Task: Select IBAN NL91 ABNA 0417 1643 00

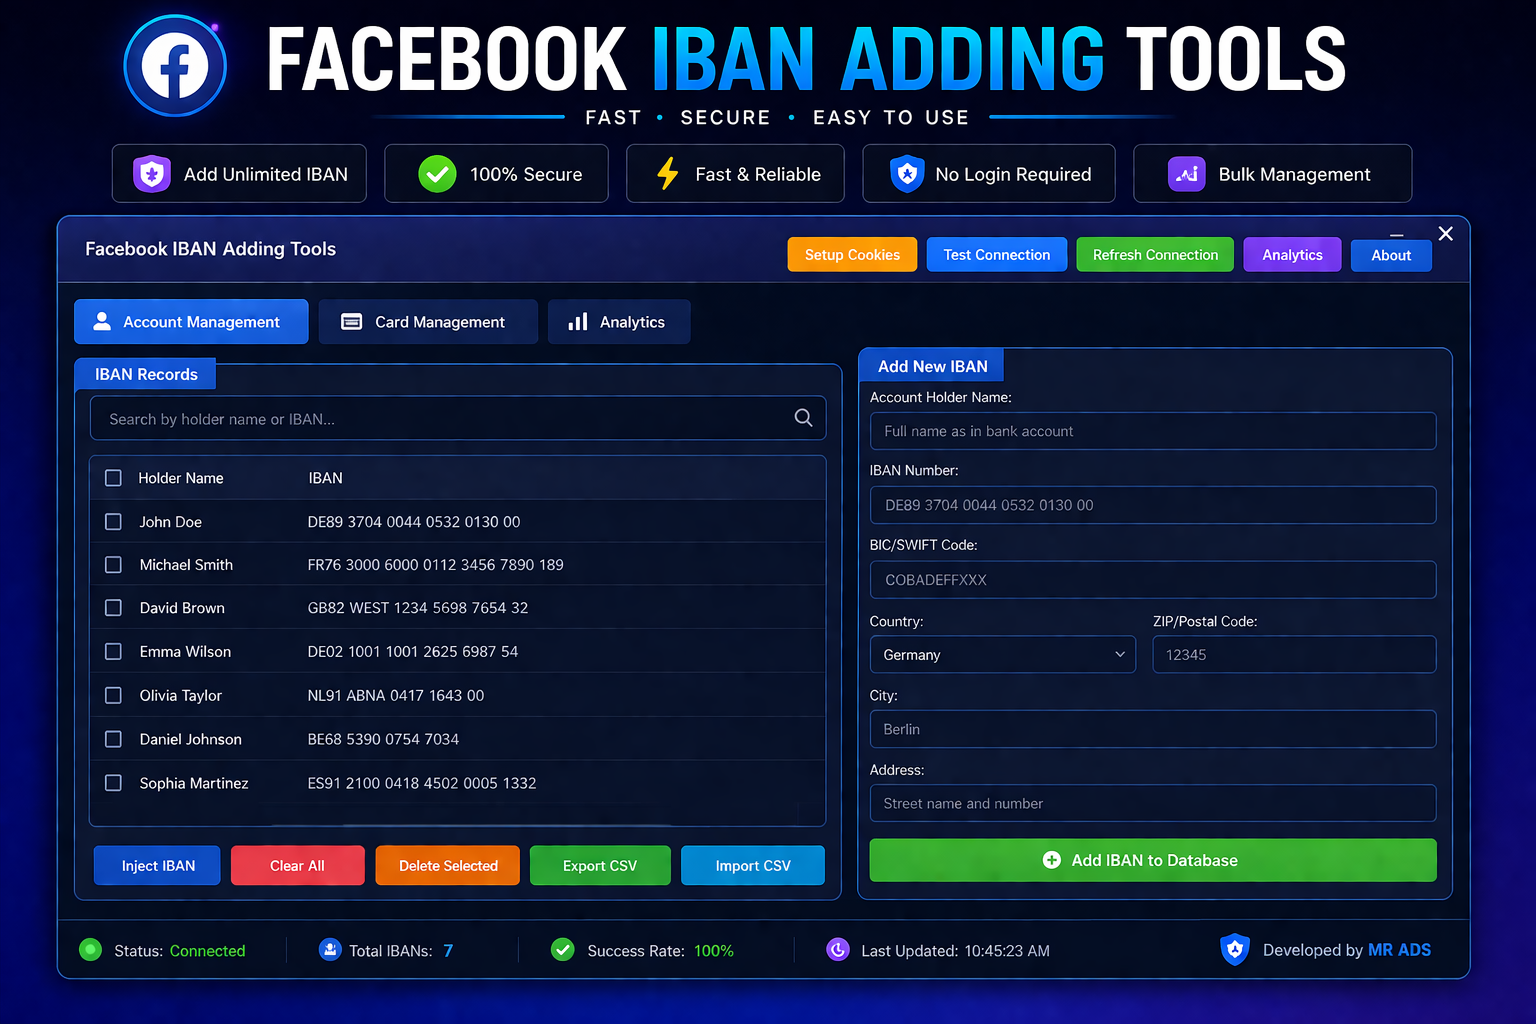Action: [396, 695]
